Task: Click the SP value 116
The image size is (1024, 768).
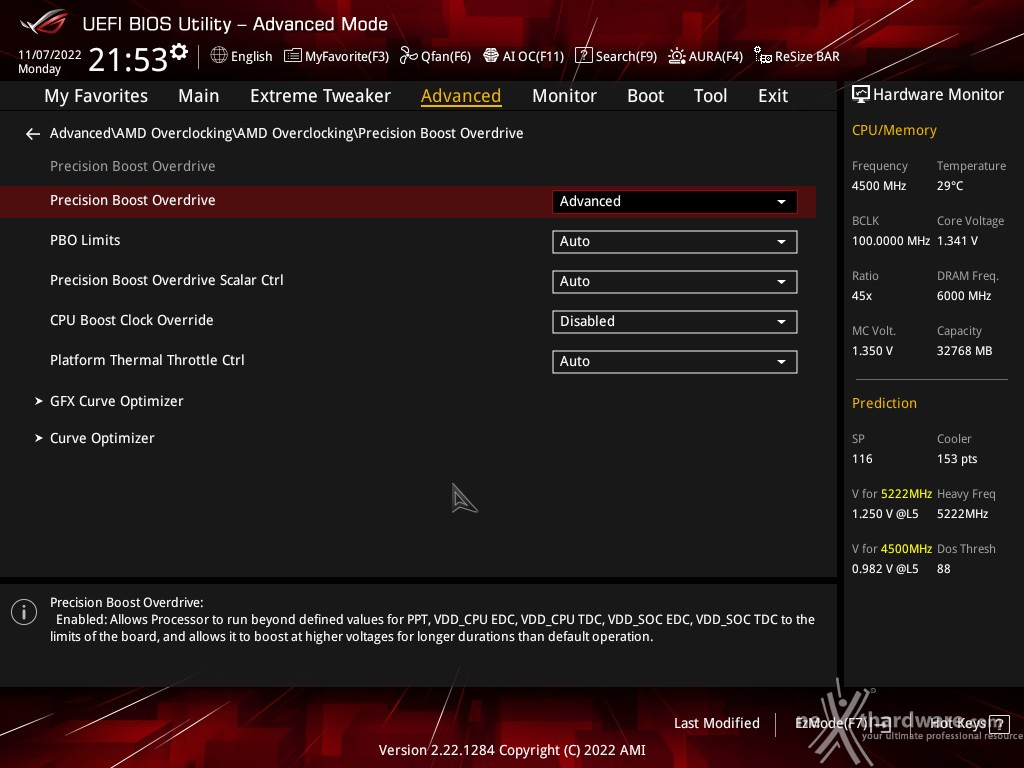Action: [862, 458]
